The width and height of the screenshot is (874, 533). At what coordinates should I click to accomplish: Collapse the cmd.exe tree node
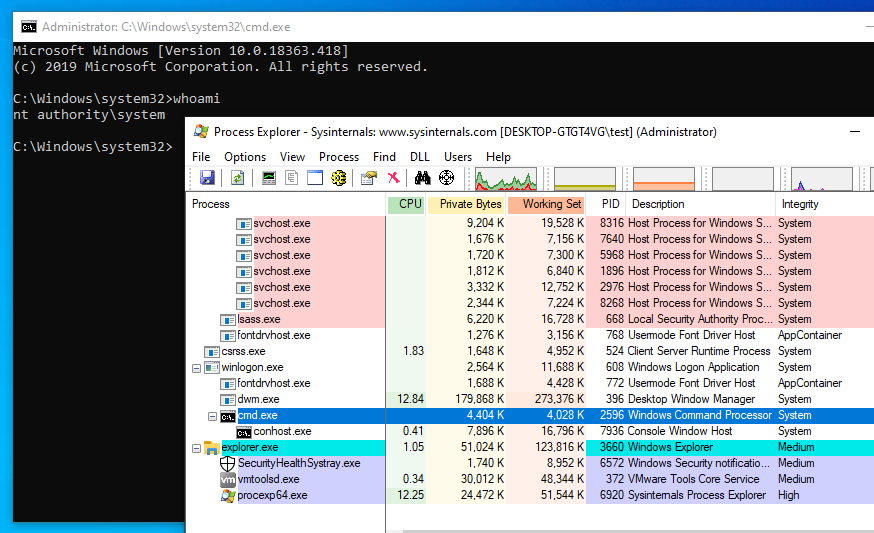click(212, 416)
